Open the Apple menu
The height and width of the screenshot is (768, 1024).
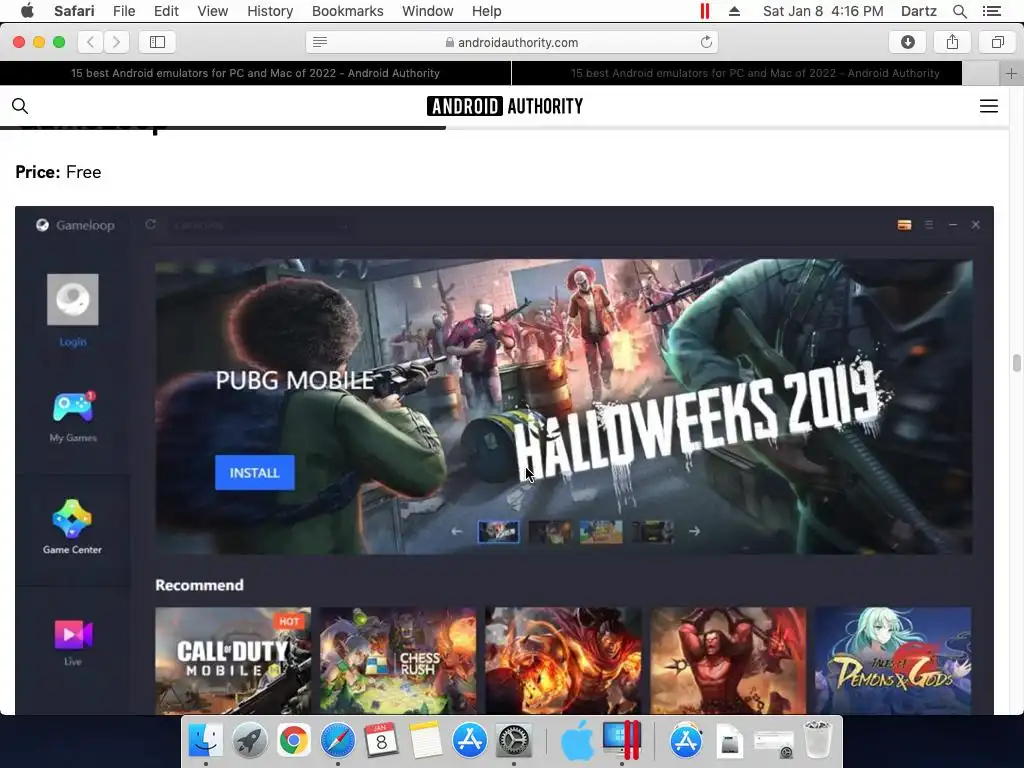[x=27, y=11]
